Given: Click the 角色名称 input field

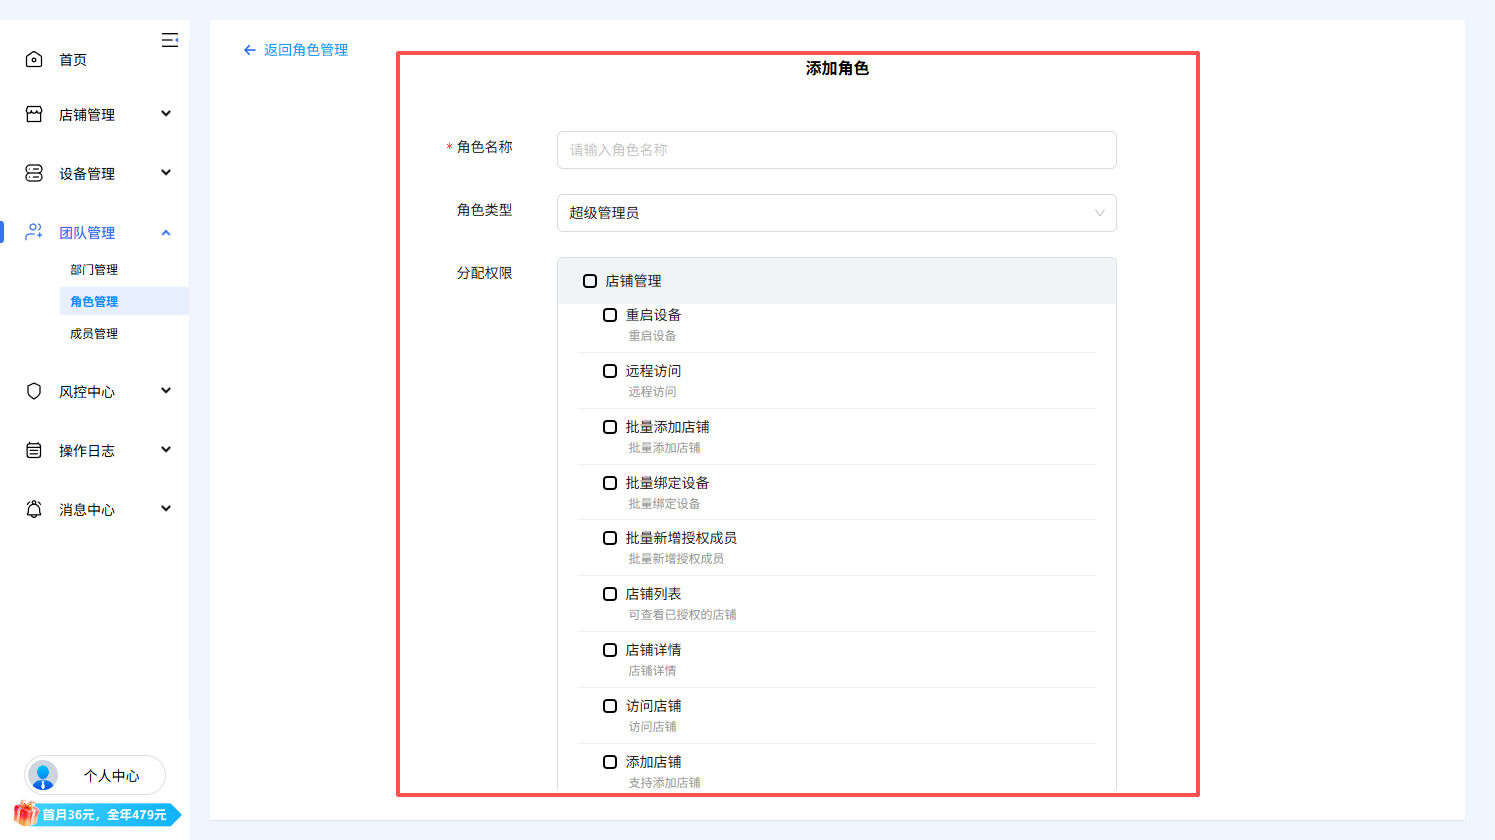Looking at the screenshot, I should 836,149.
